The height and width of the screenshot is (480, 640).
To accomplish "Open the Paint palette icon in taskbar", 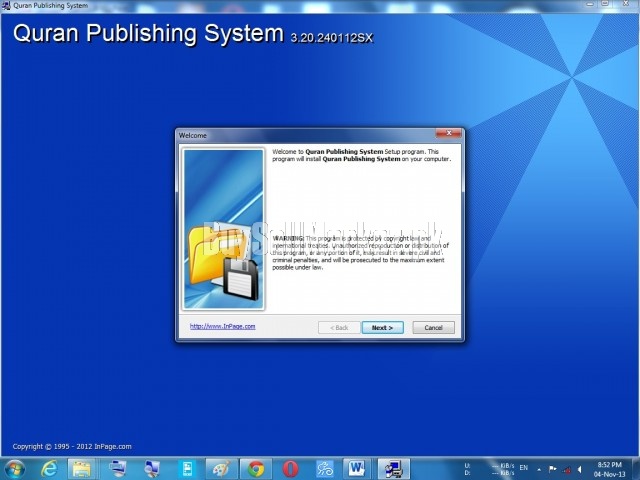I will (x=220, y=468).
